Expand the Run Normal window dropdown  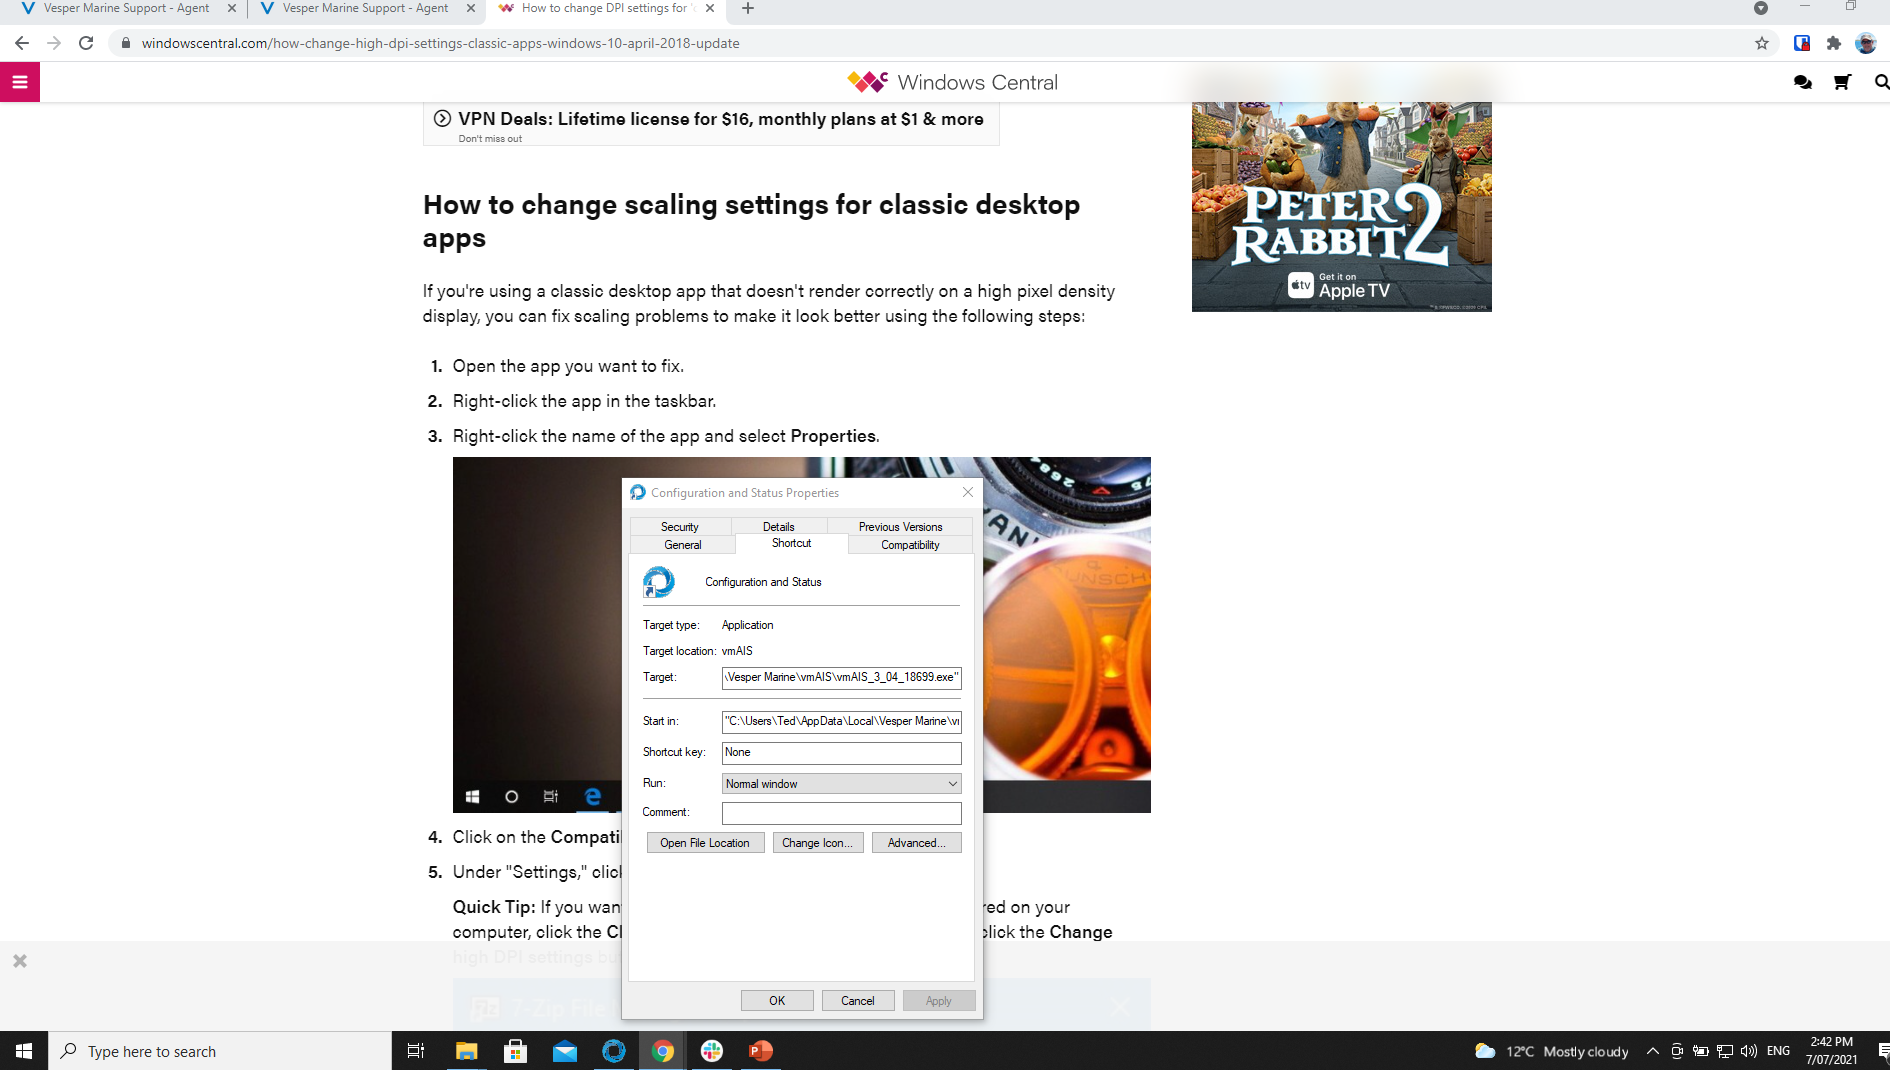(x=841, y=784)
